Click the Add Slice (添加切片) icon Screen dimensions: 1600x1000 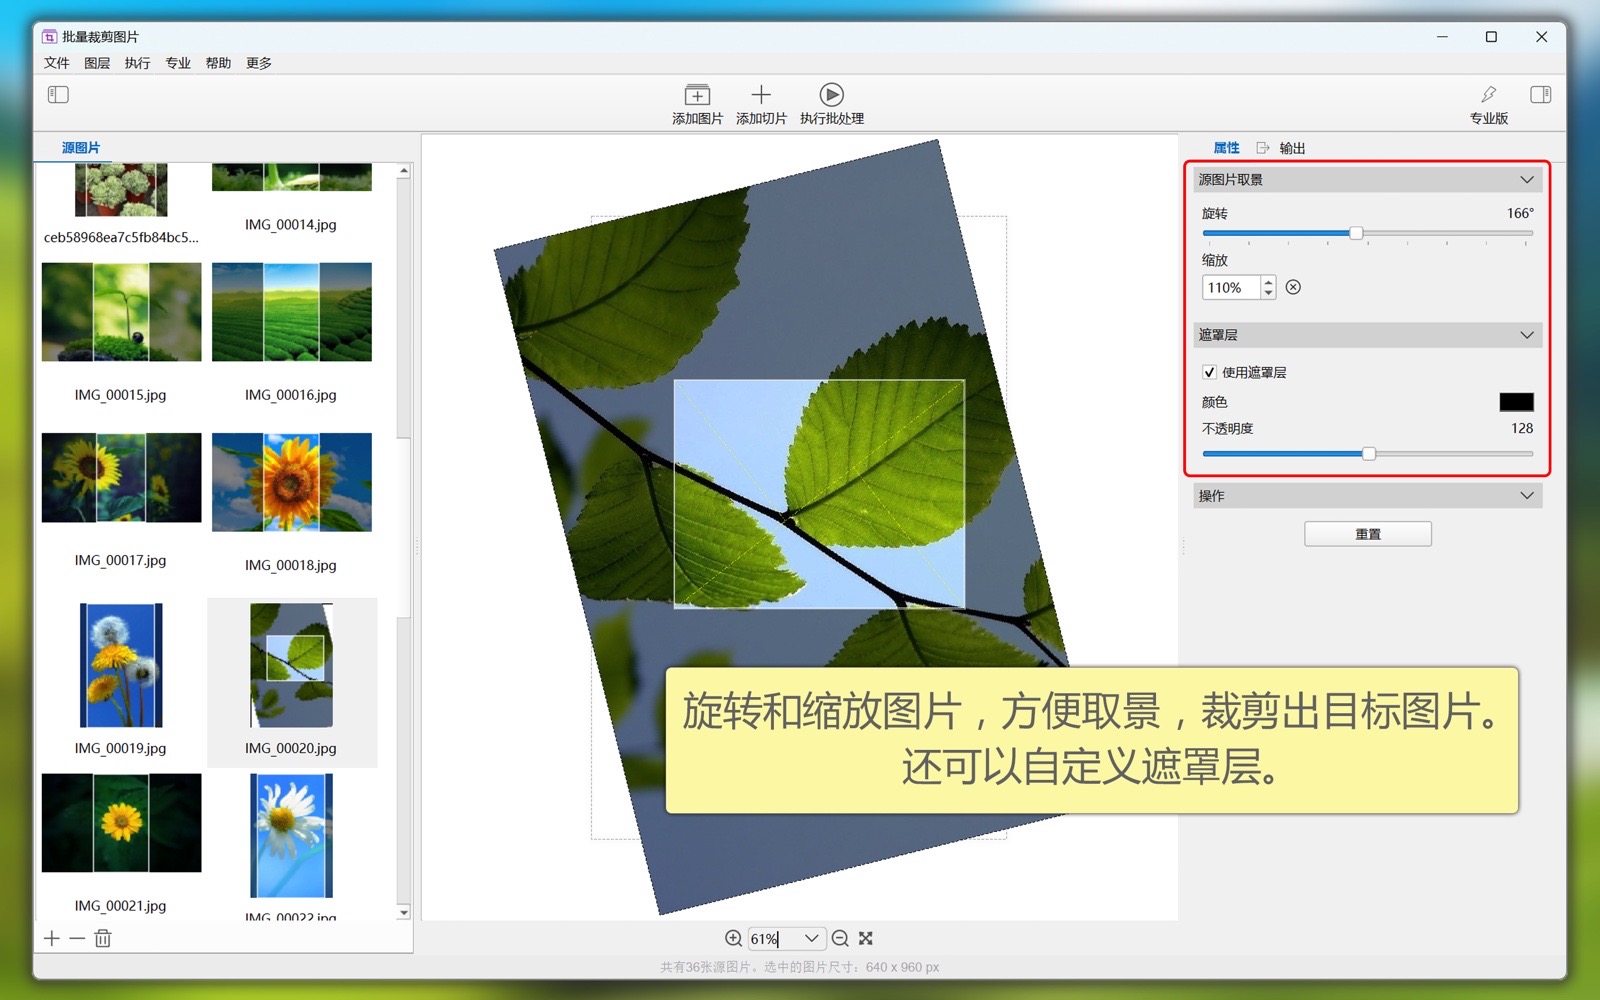pos(761,95)
